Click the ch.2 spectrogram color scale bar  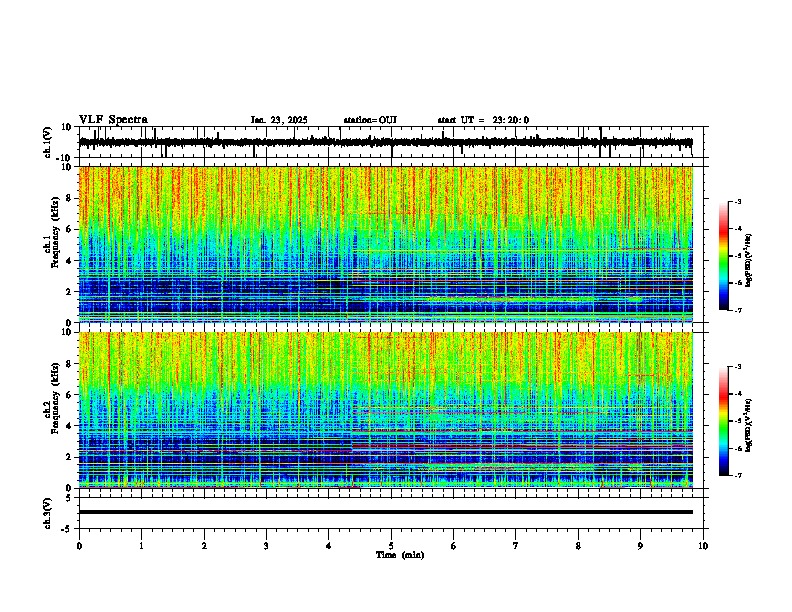(x=724, y=421)
